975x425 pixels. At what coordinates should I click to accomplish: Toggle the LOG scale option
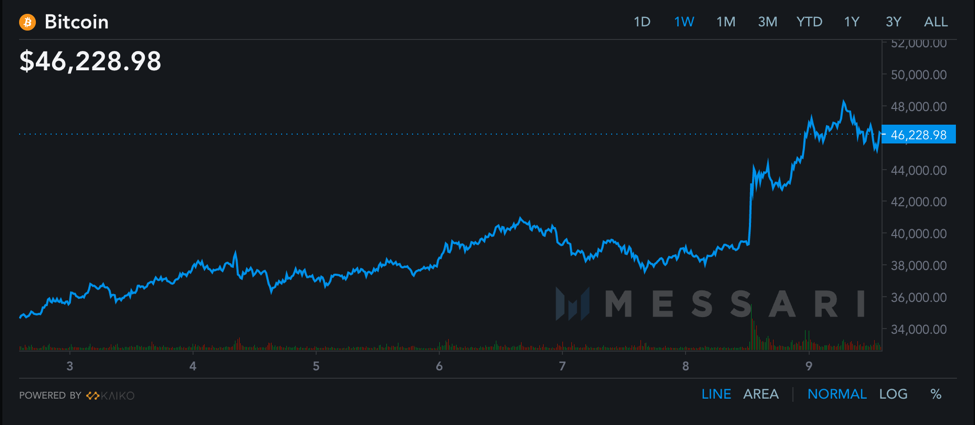point(893,394)
